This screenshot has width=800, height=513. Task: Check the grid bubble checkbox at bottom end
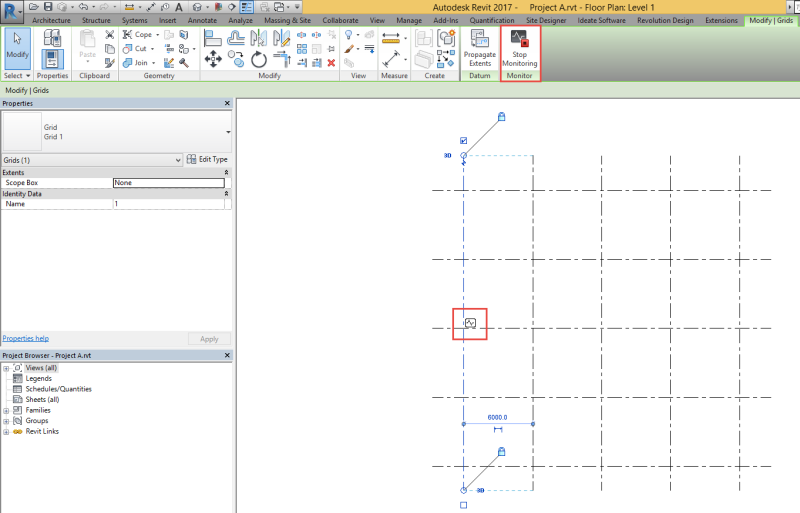click(x=463, y=505)
